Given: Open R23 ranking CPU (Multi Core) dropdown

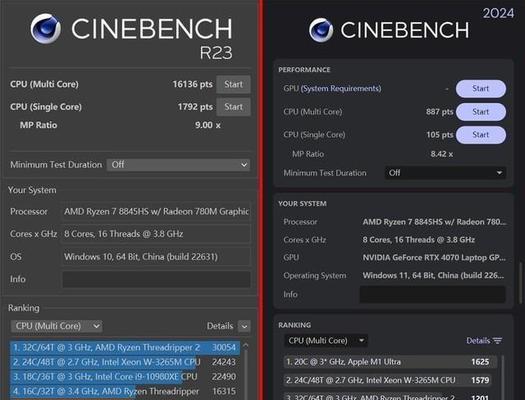Looking at the screenshot, I should click(57, 326).
